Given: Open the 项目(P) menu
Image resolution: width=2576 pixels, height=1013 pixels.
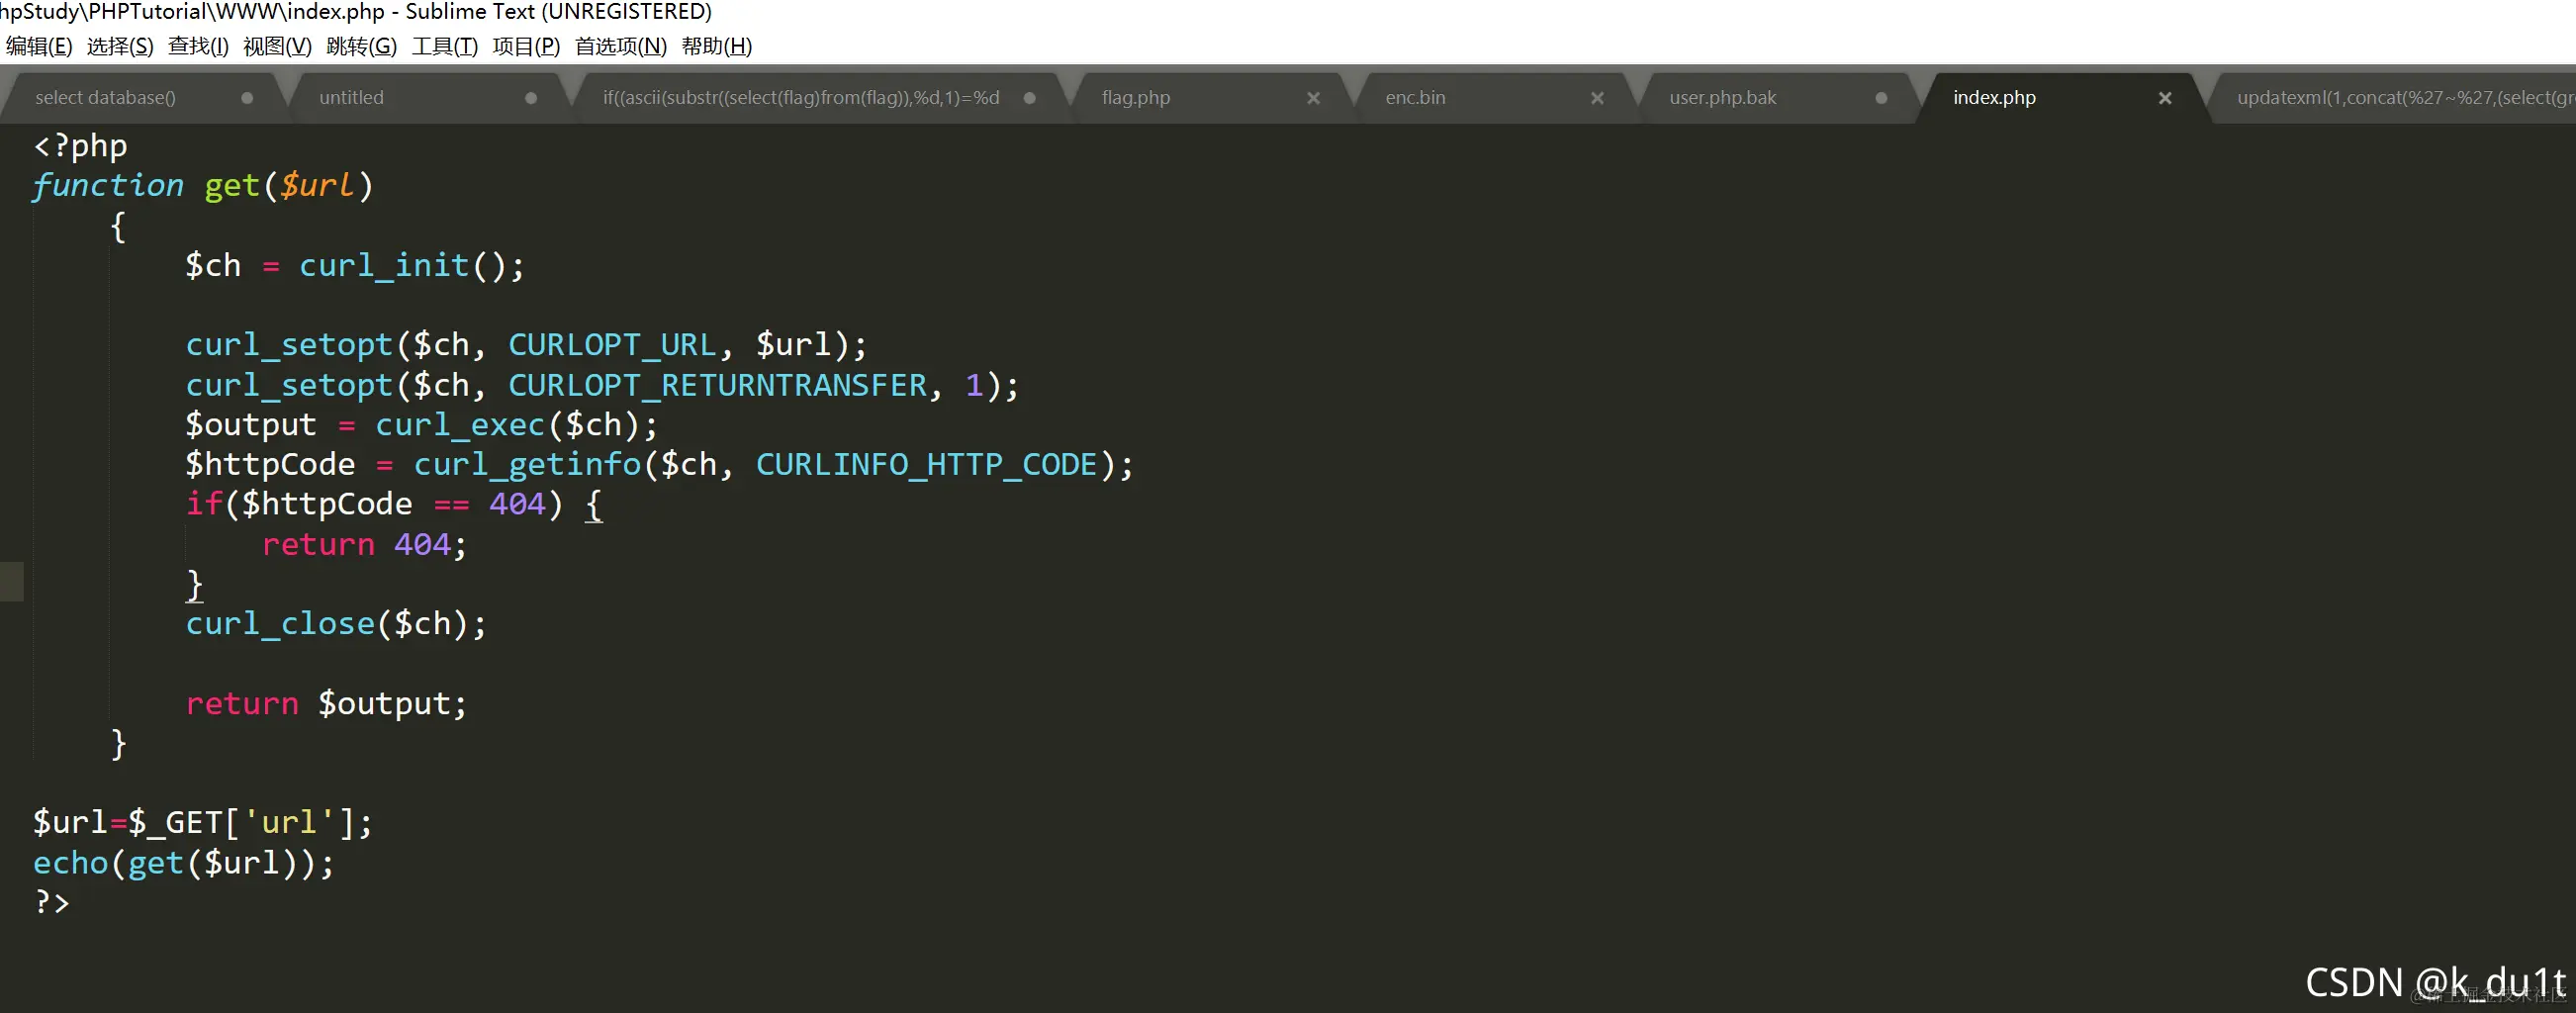Looking at the screenshot, I should click(526, 46).
